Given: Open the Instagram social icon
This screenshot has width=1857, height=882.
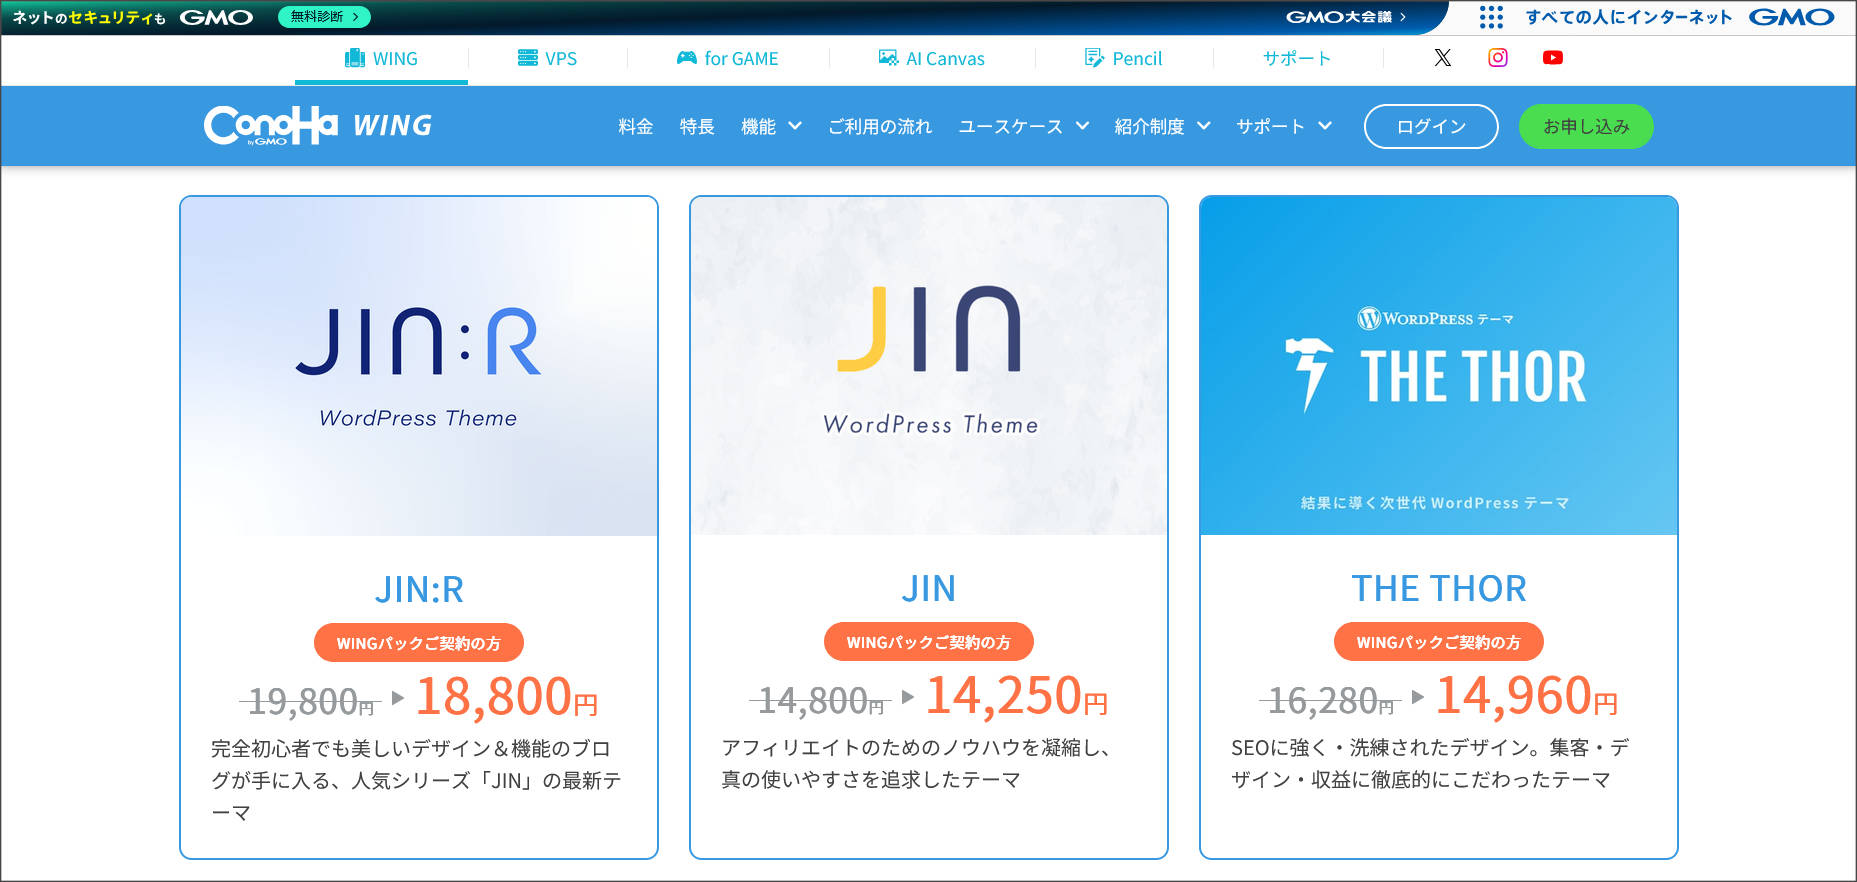Looking at the screenshot, I should [x=1498, y=58].
